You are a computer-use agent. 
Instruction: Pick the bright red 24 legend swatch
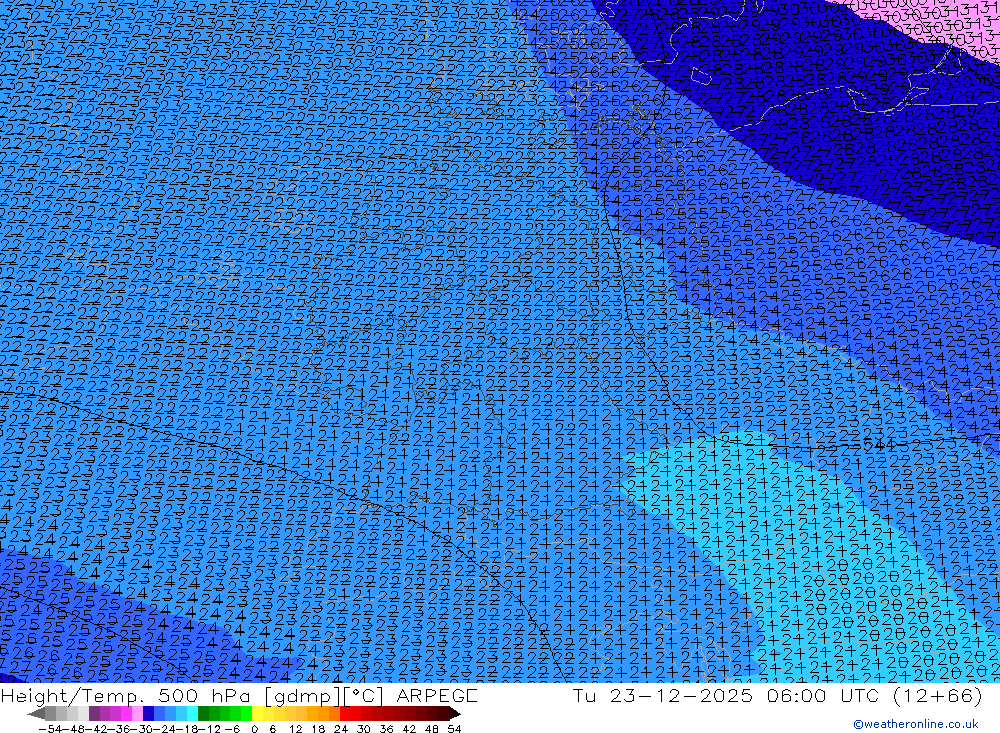(346, 714)
